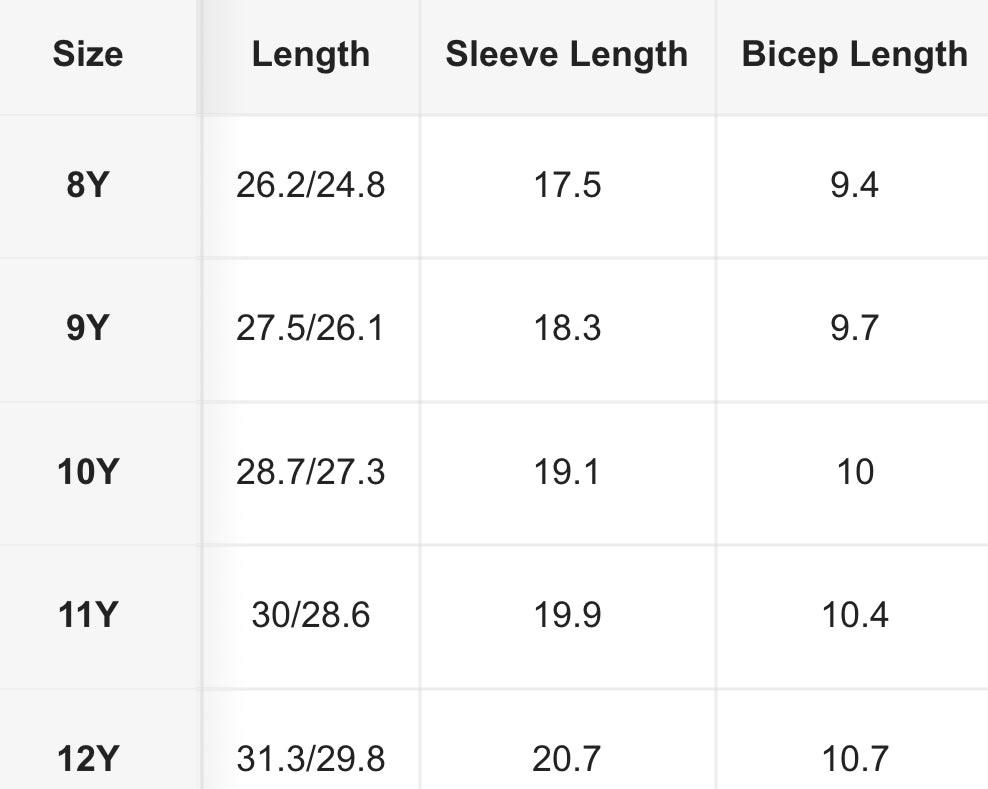Click the 8Y size row label
Viewport: 988px width, 789px height.
87,185
